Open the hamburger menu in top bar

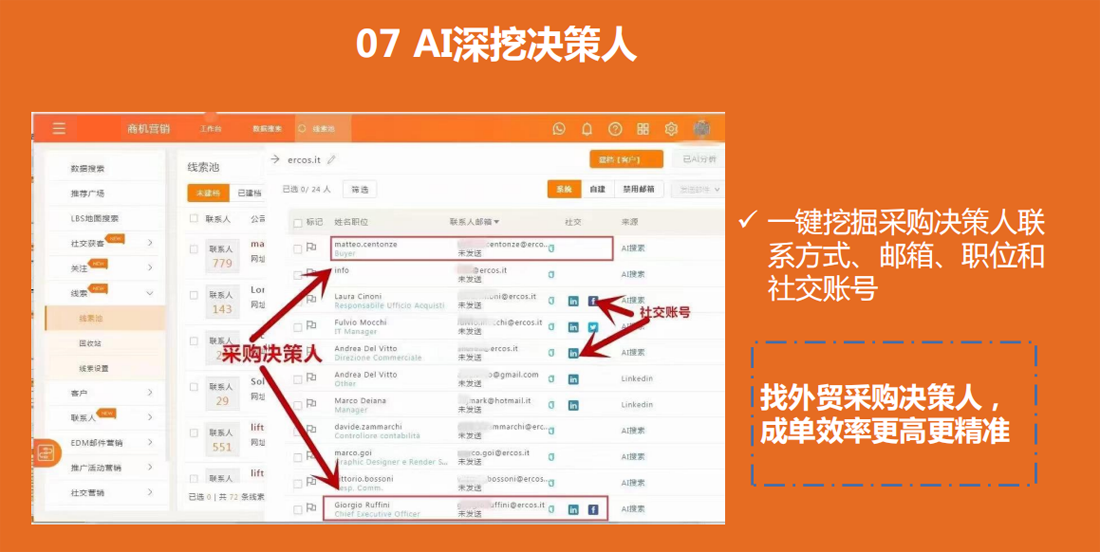click(x=59, y=129)
